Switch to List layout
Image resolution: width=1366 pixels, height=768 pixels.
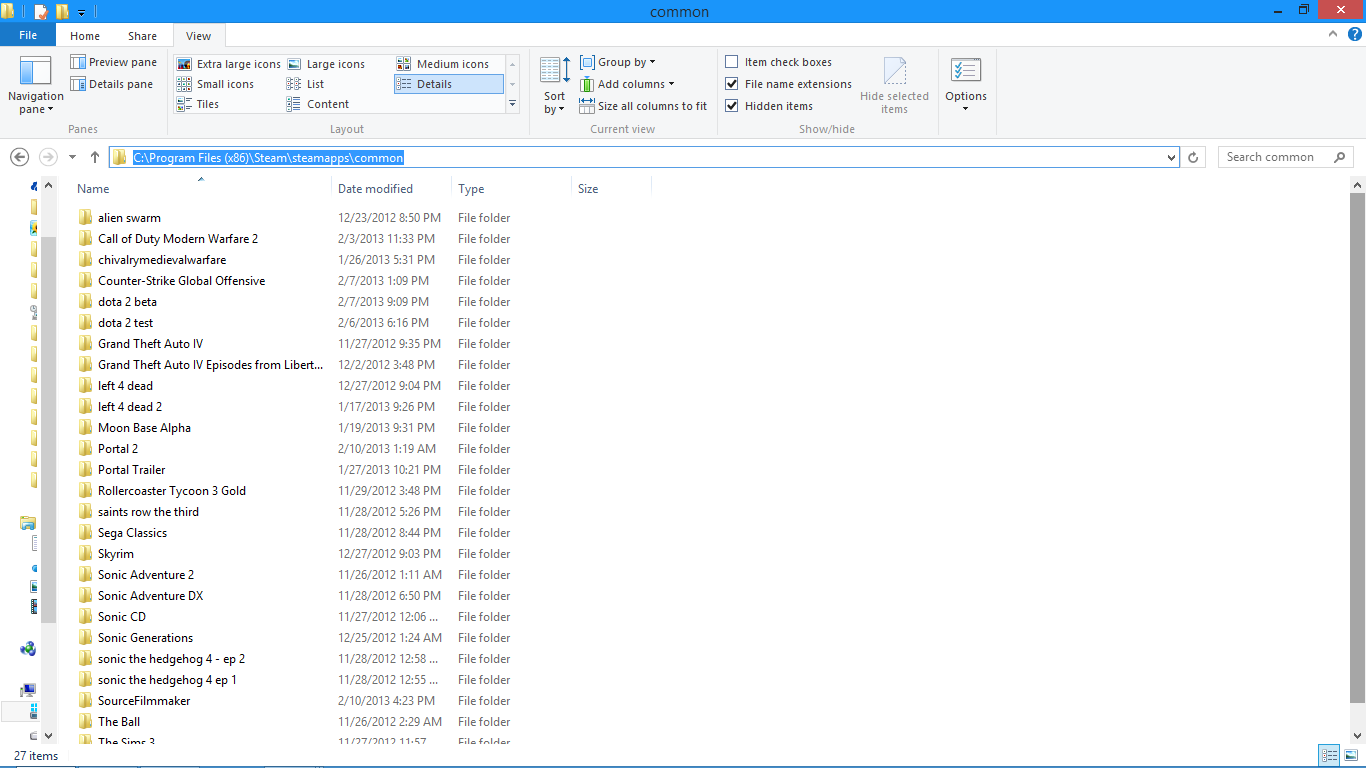click(x=305, y=84)
